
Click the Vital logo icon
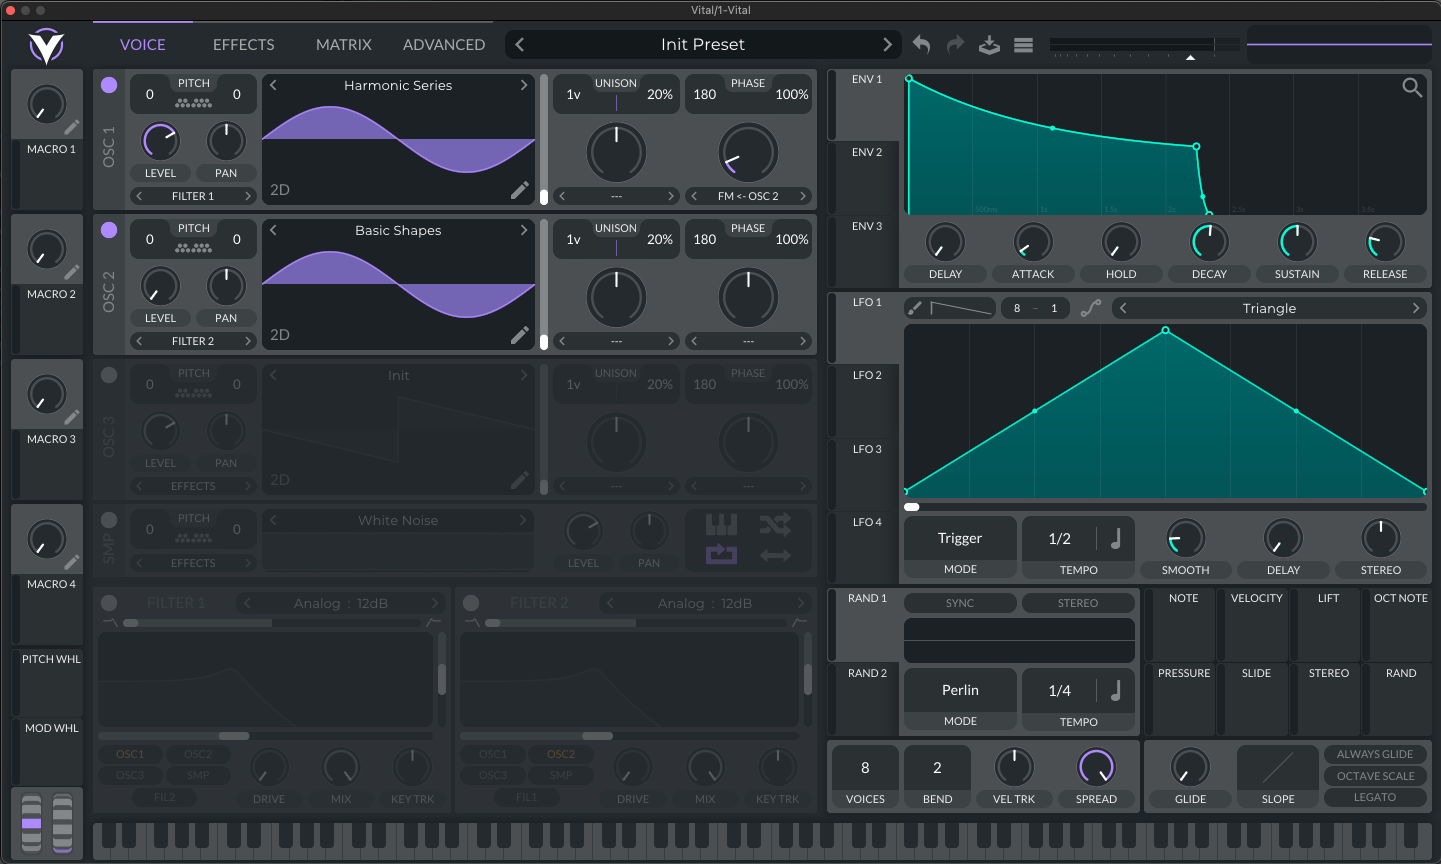(46, 46)
